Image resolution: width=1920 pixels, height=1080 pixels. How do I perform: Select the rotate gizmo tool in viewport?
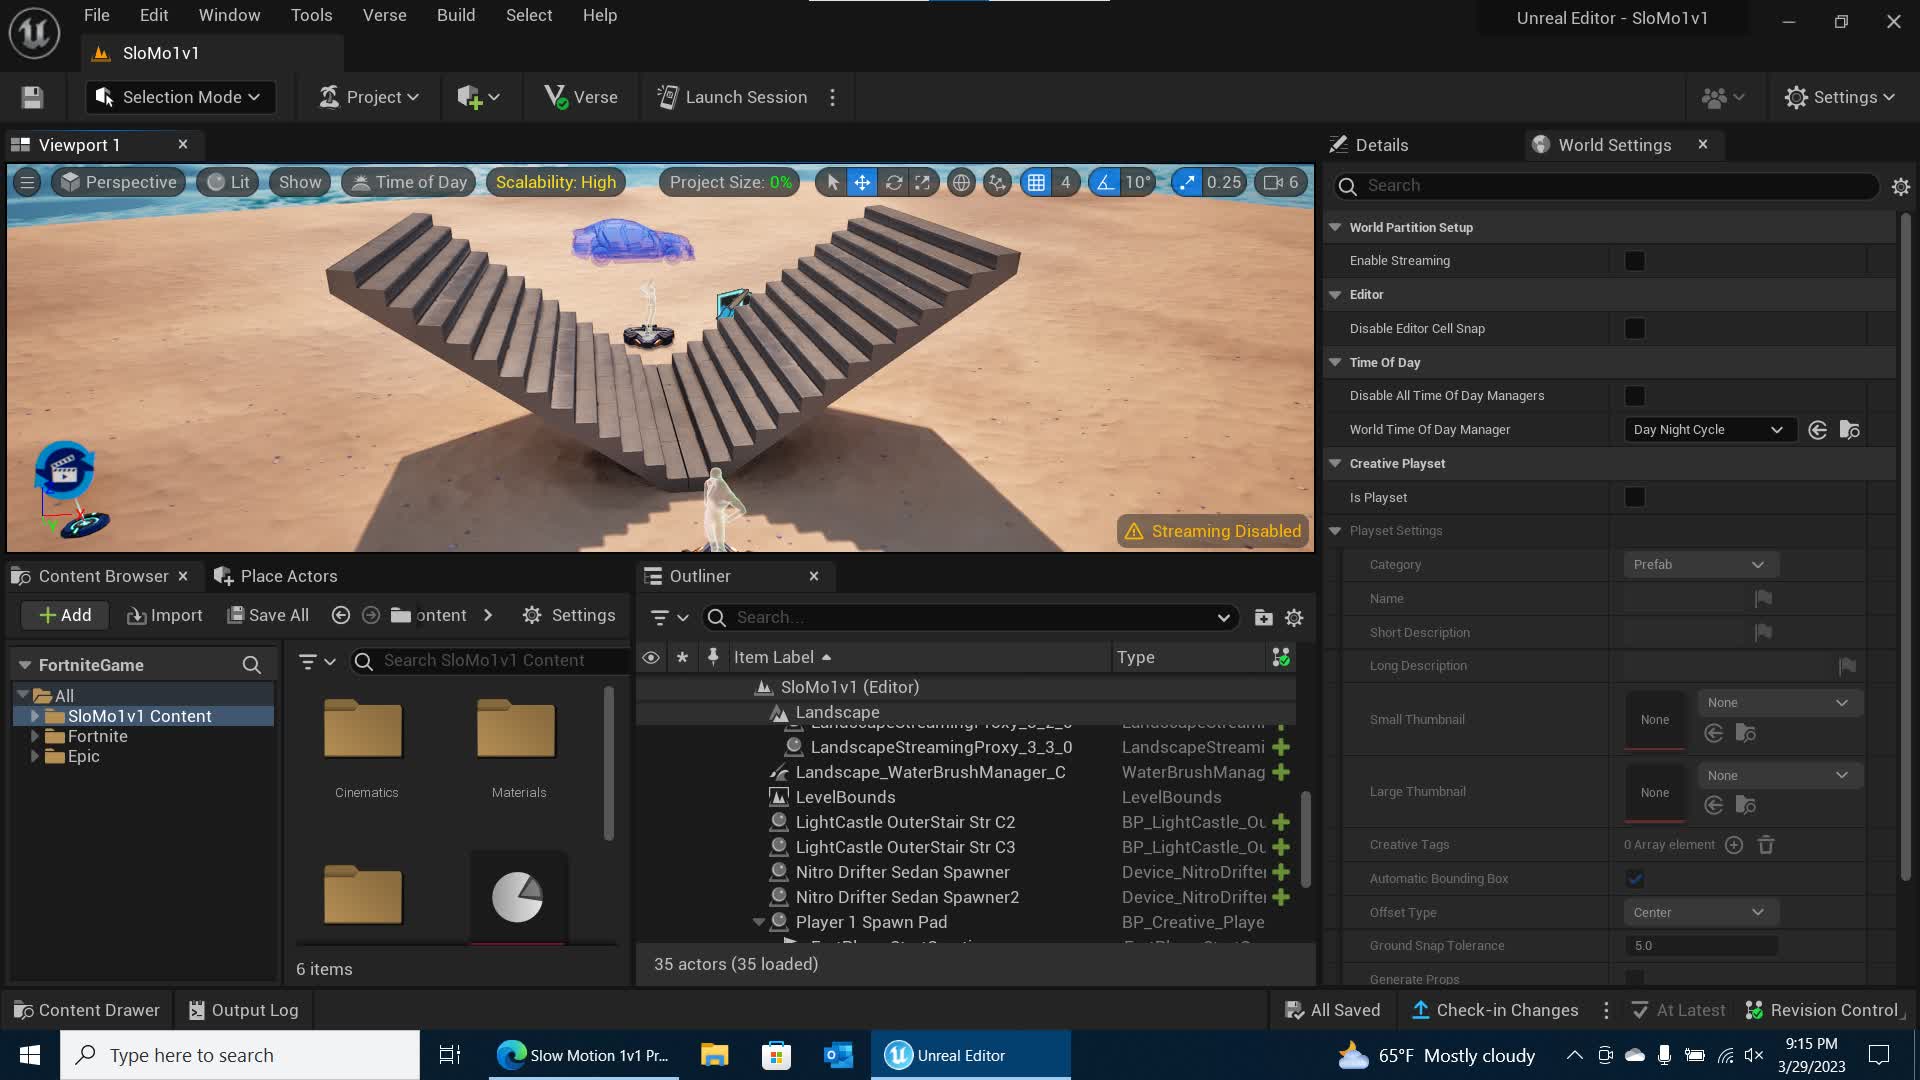pyautogui.click(x=893, y=182)
